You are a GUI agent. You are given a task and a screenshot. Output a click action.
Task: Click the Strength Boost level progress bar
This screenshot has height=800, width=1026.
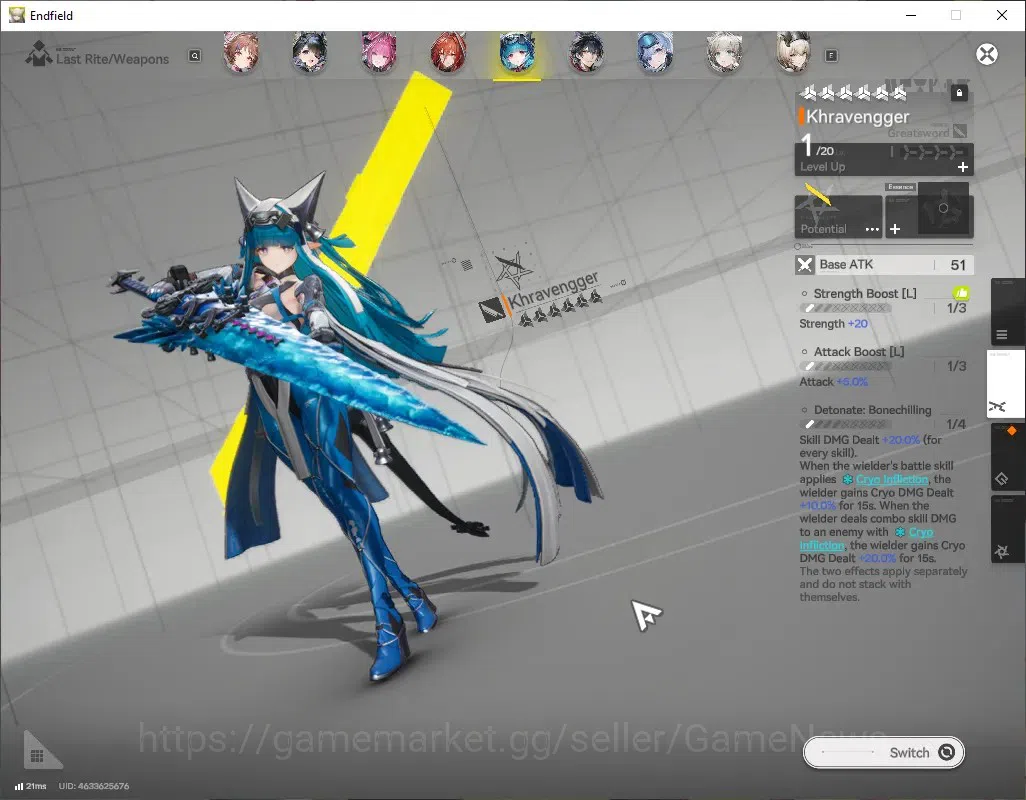coord(845,308)
